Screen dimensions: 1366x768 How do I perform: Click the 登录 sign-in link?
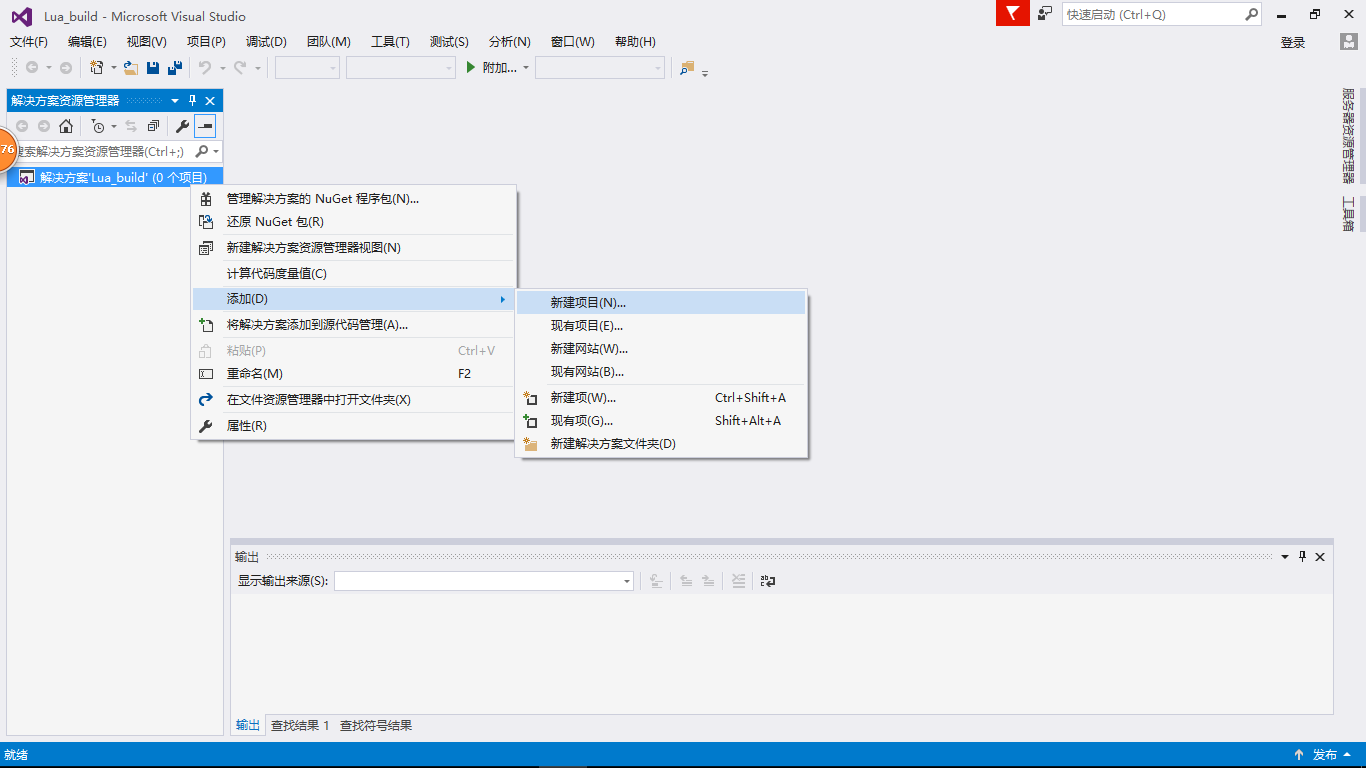pos(1293,42)
